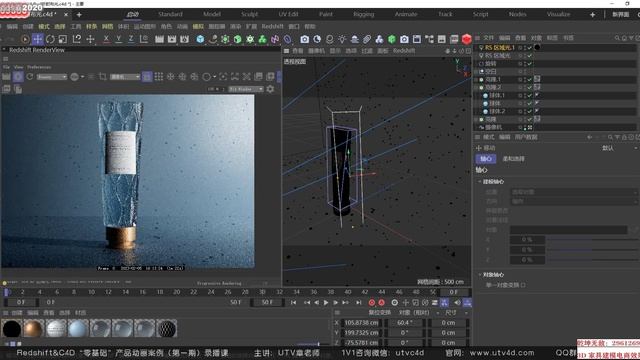Select the Scale tool
This screenshot has height=360, width=640.
[63, 39]
